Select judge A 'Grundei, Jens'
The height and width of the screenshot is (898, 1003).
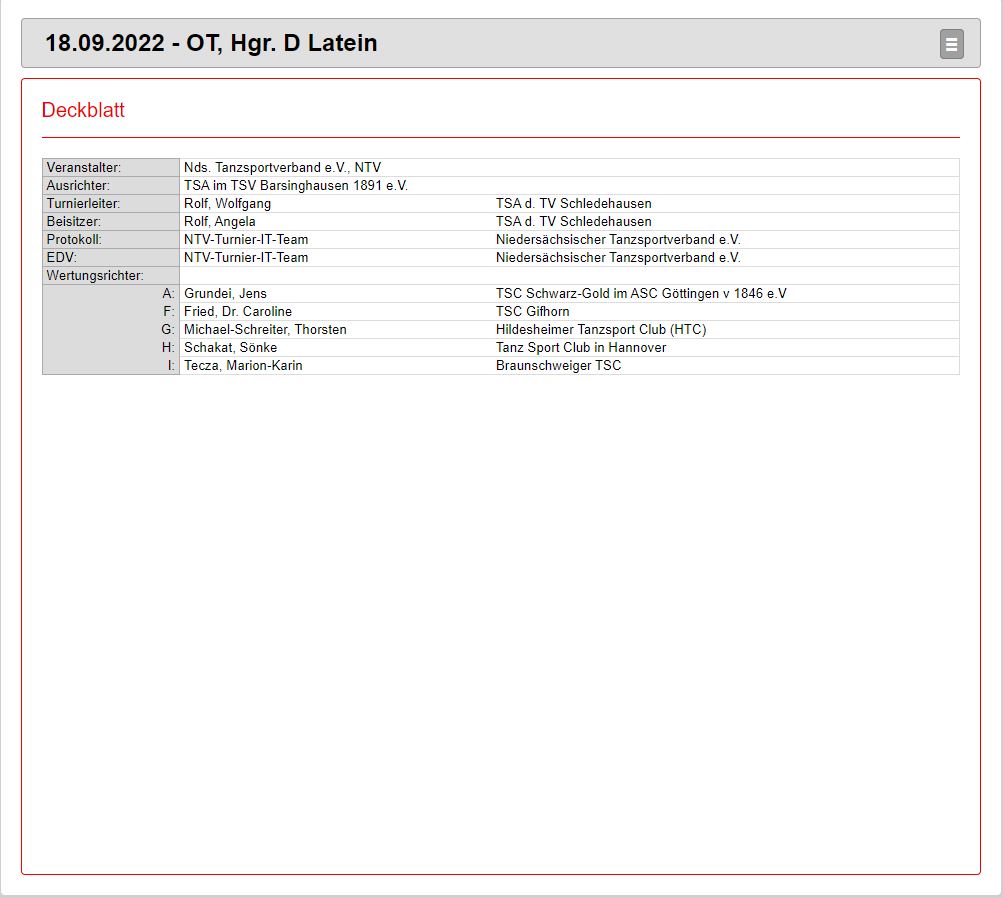click(x=225, y=294)
